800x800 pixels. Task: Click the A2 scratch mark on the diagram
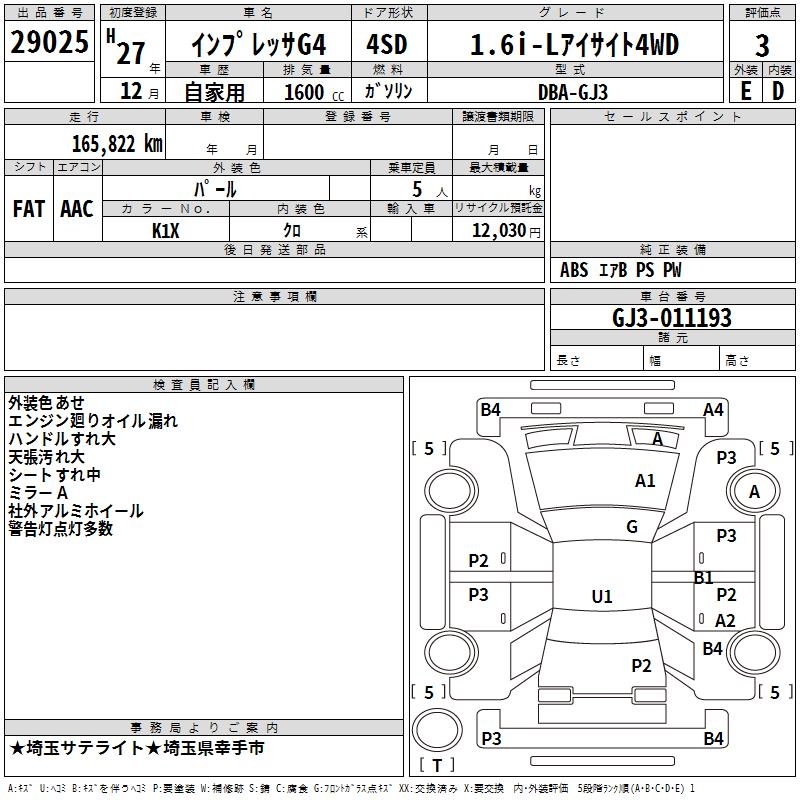[725, 621]
